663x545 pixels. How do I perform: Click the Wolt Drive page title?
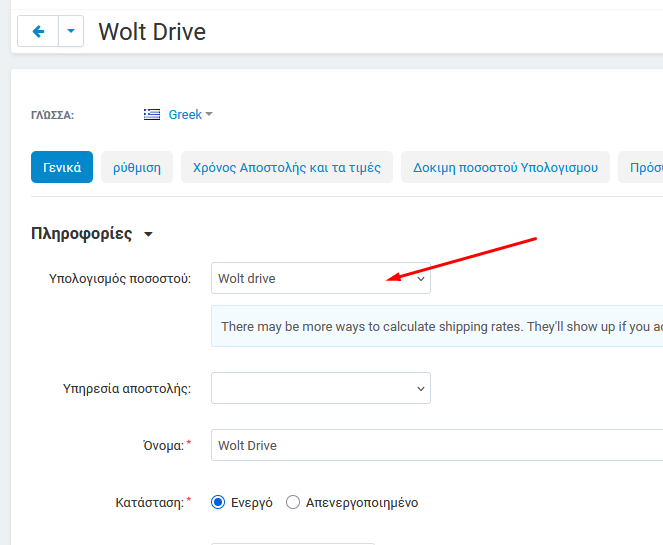(152, 32)
